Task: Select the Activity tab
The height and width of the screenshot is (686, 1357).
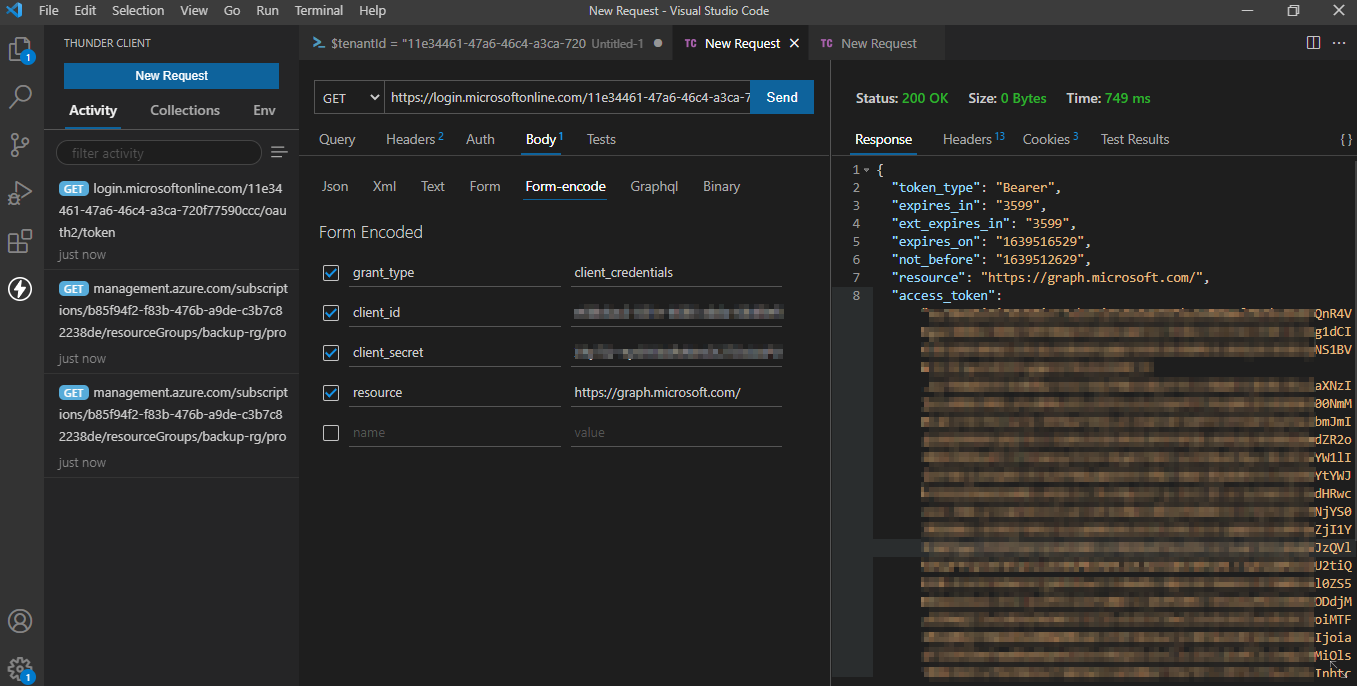Action: (93, 110)
